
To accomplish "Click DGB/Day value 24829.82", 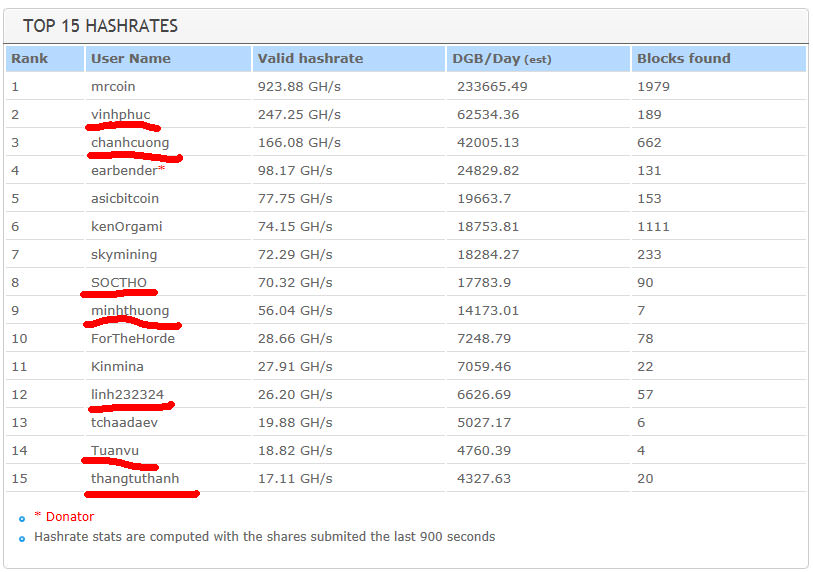I will [x=488, y=171].
